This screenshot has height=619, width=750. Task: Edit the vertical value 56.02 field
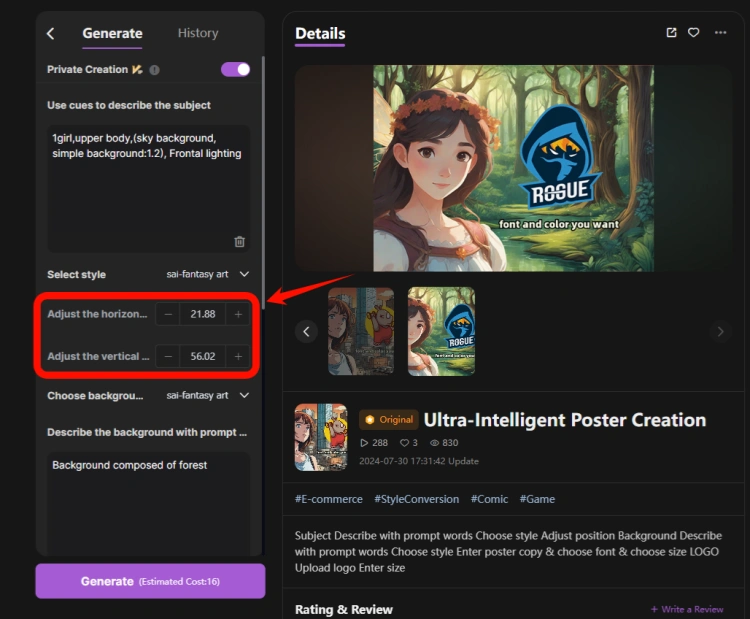pos(203,356)
